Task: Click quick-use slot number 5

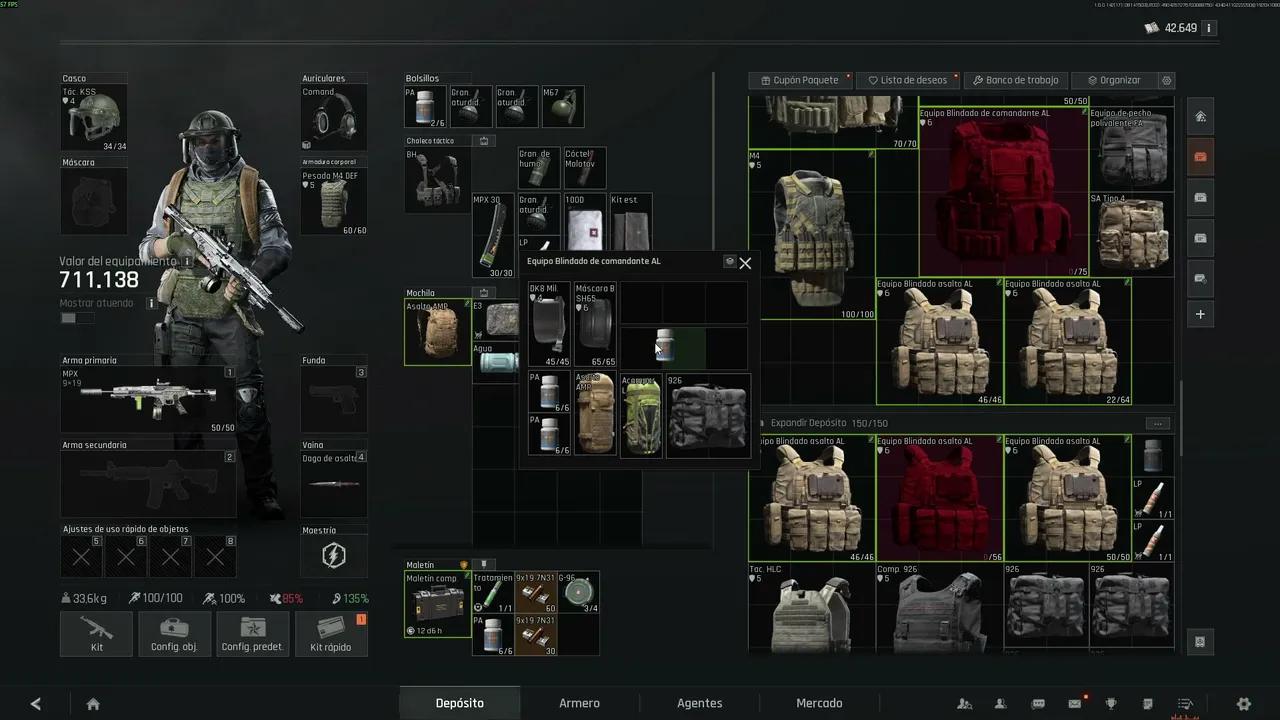Action: point(82,556)
